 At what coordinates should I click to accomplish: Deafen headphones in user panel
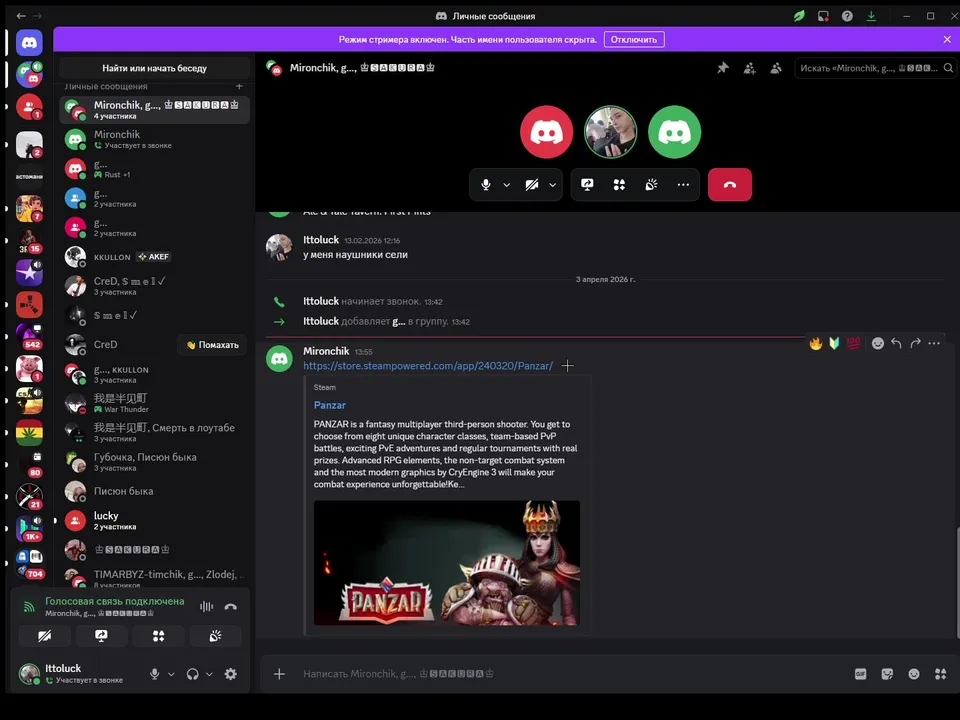[x=192, y=673]
